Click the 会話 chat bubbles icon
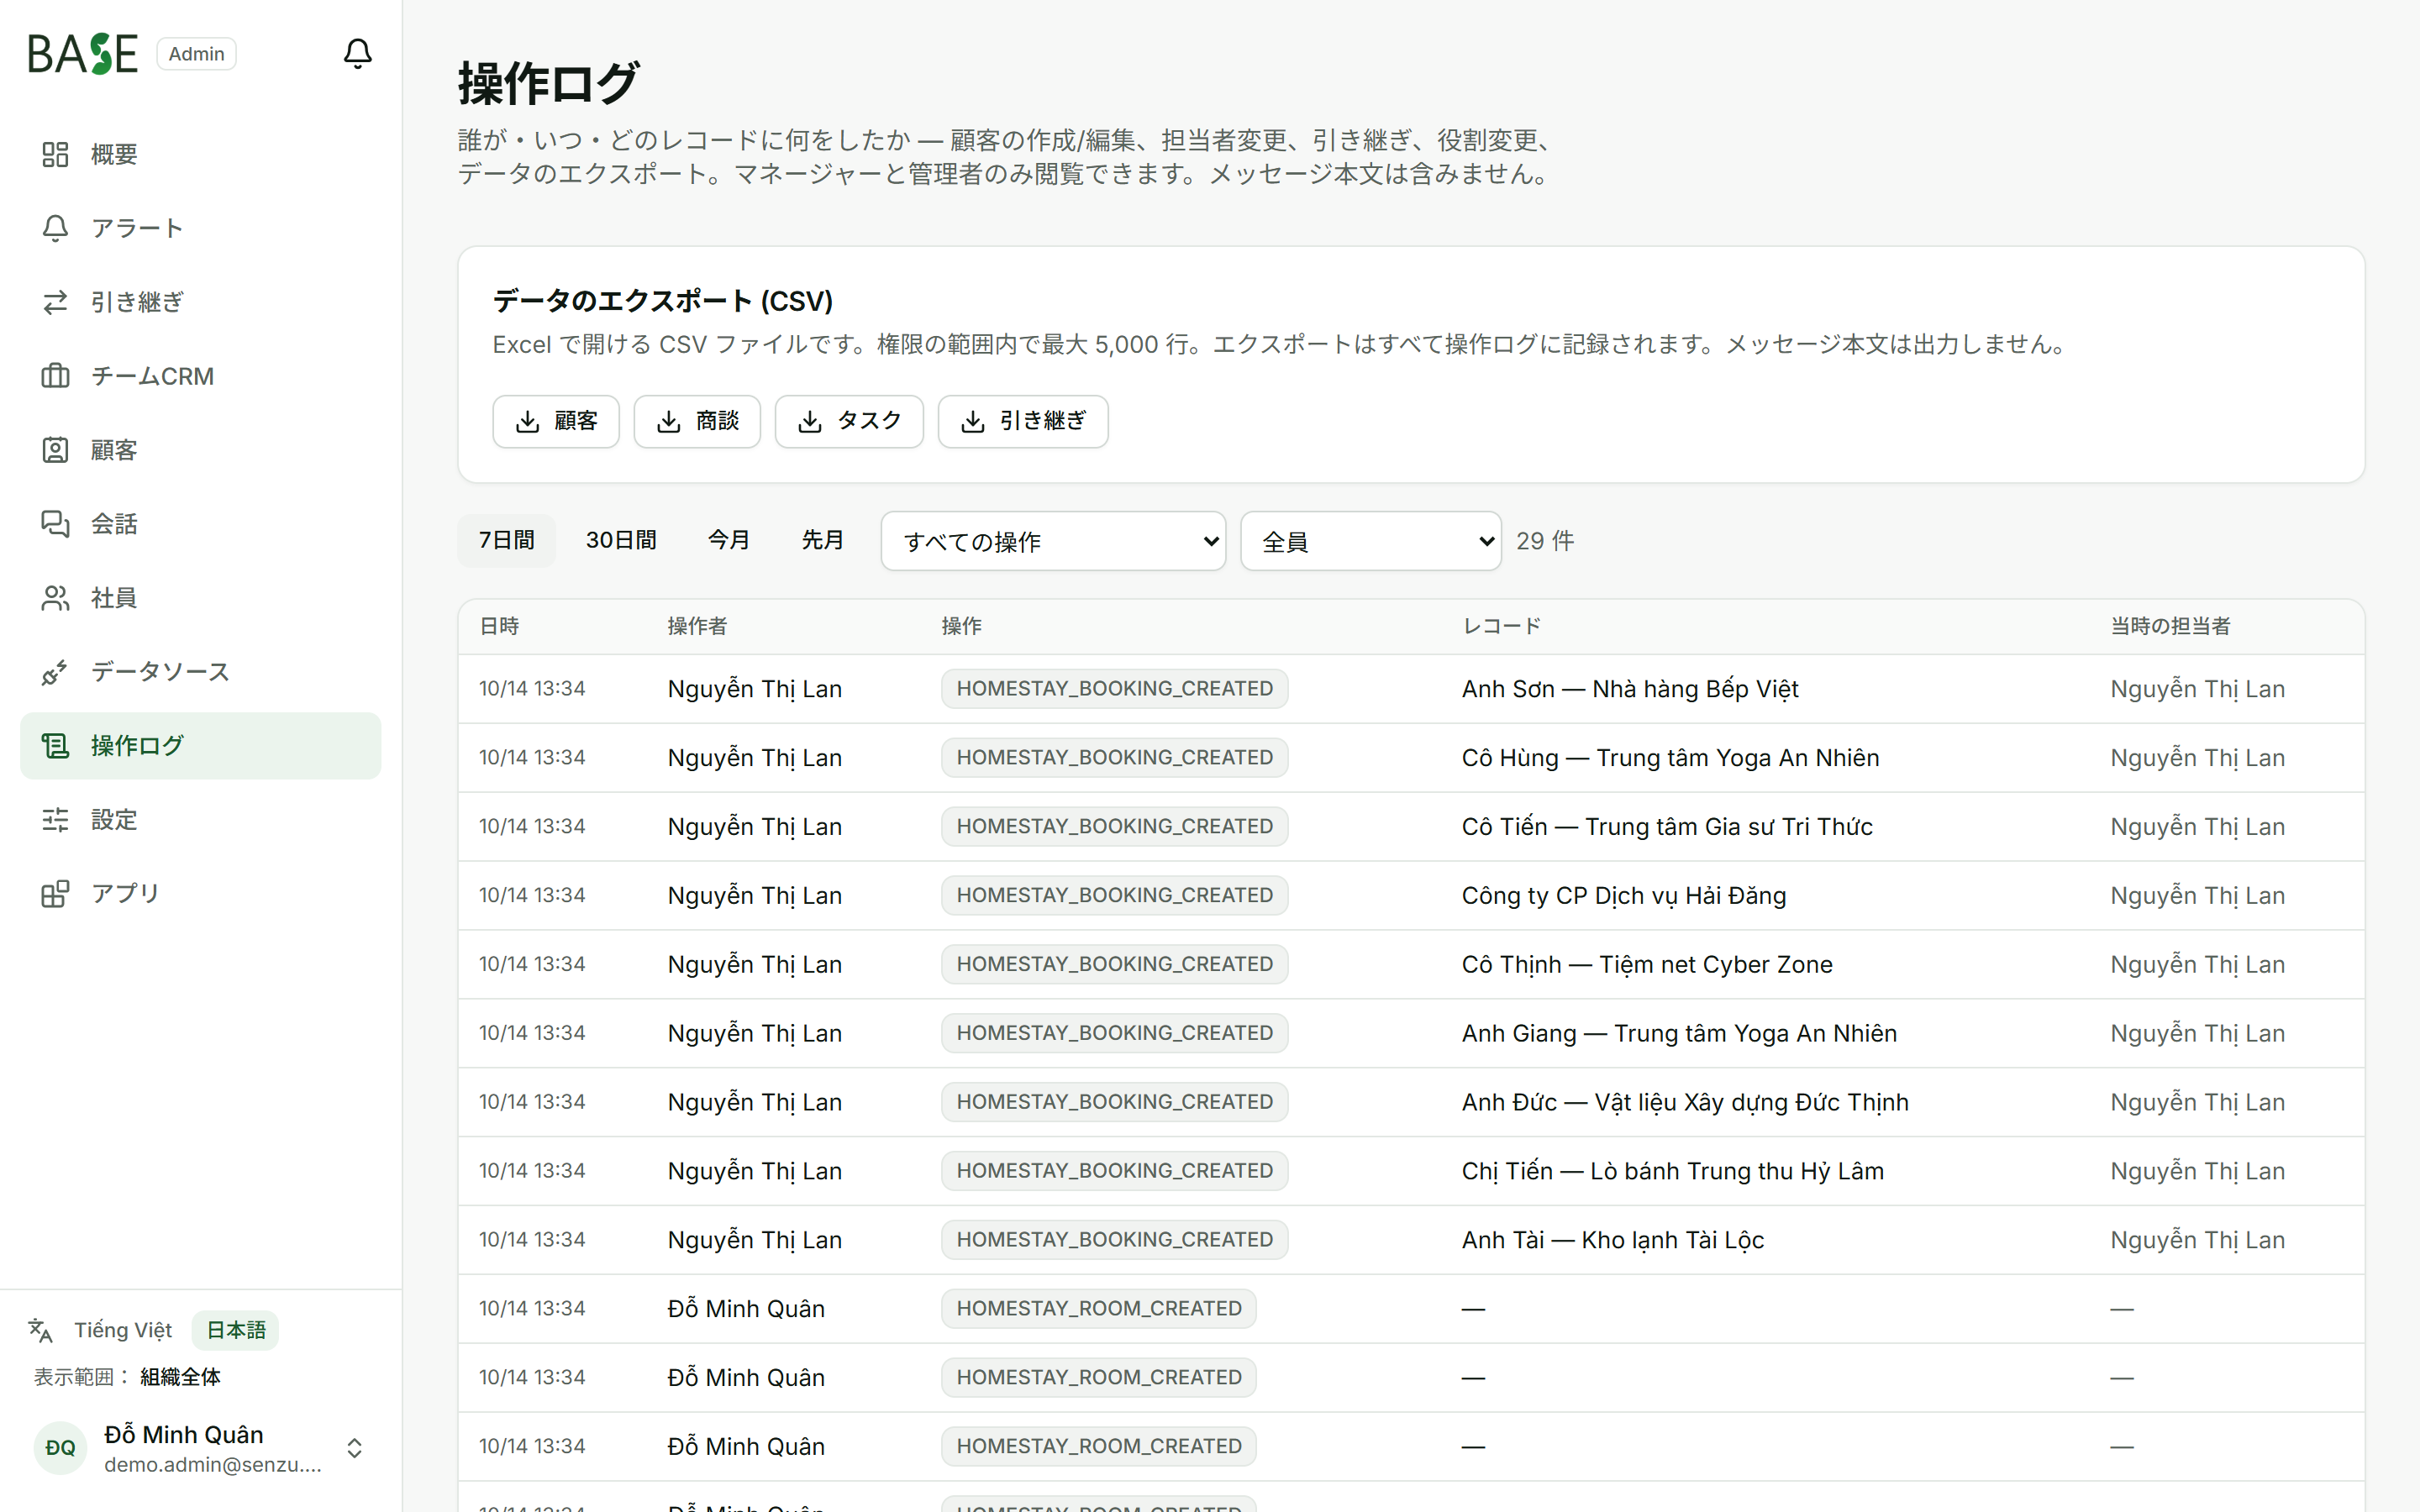 (55, 524)
